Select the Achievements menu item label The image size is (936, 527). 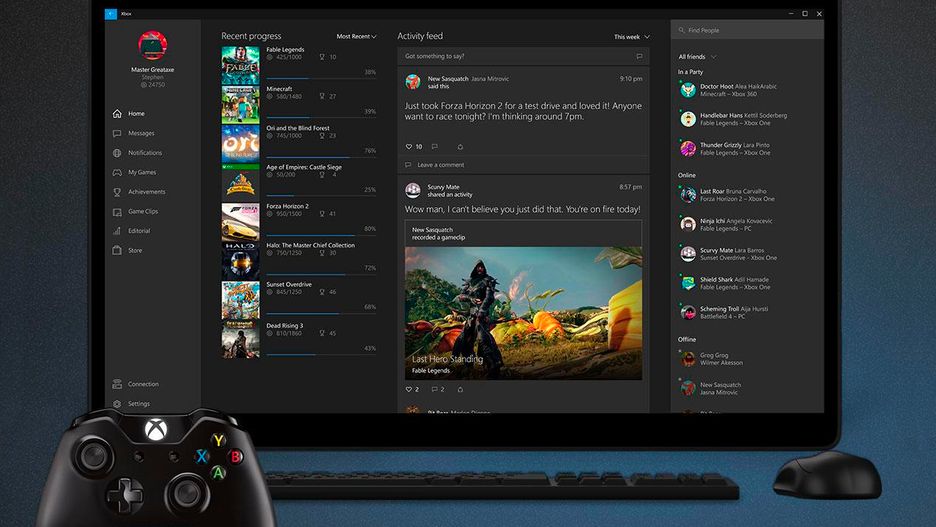click(x=146, y=192)
